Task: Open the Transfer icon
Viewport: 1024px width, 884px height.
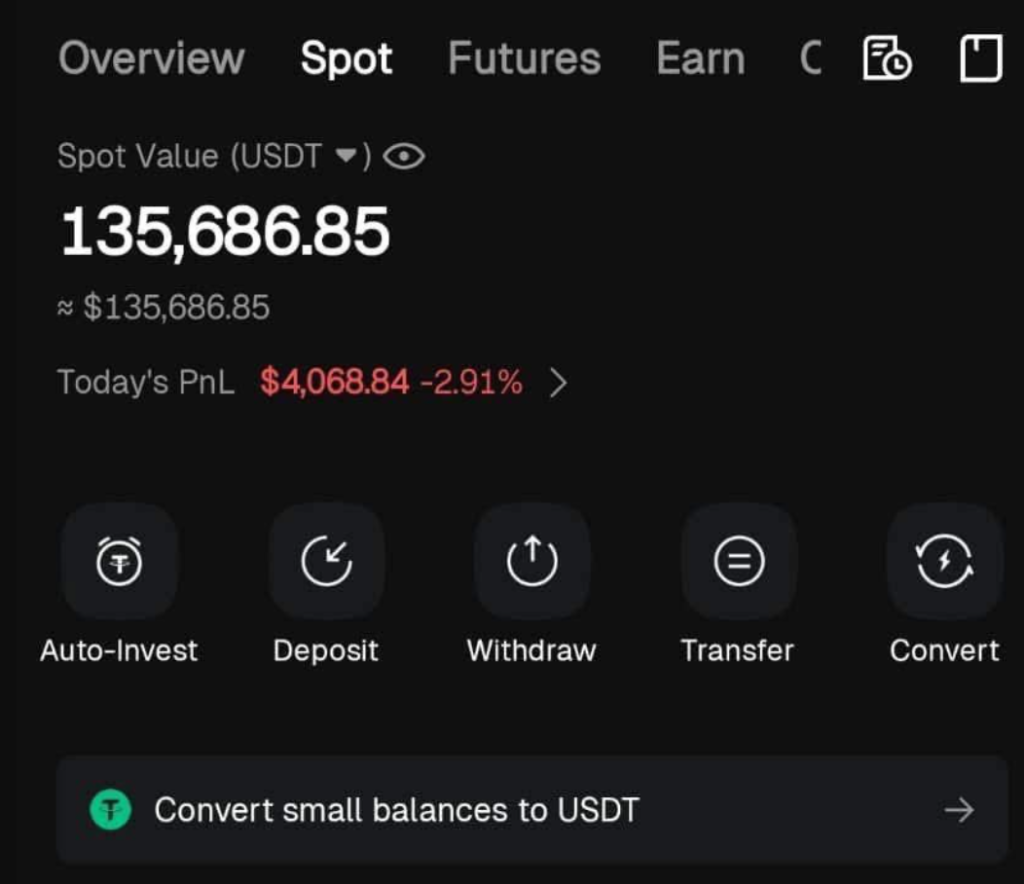Action: pos(739,562)
